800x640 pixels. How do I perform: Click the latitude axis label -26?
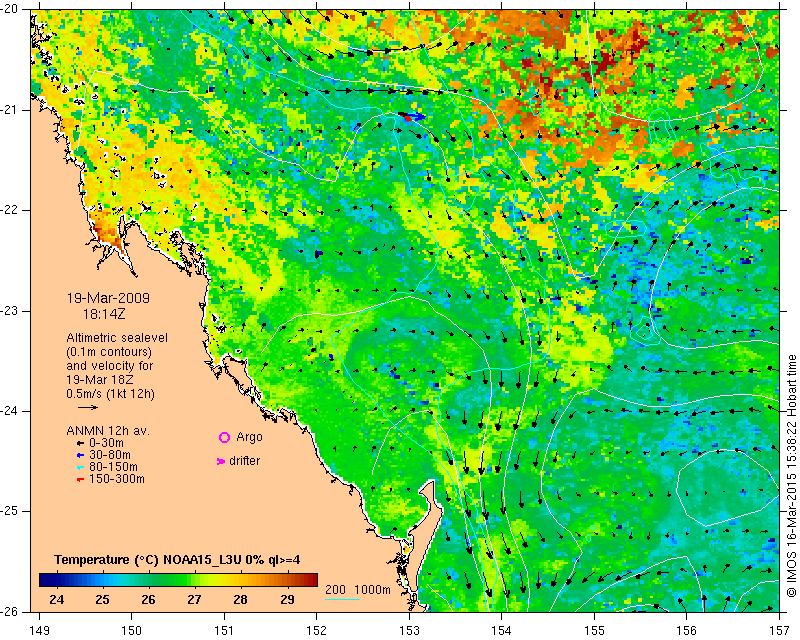tap(9, 612)
